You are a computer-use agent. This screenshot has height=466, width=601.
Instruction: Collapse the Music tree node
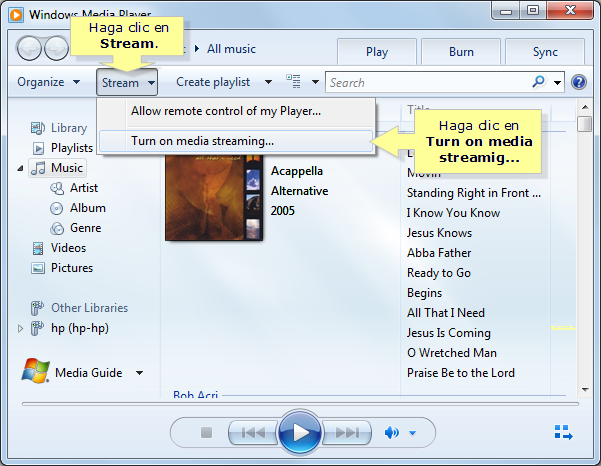click(20, 168)
